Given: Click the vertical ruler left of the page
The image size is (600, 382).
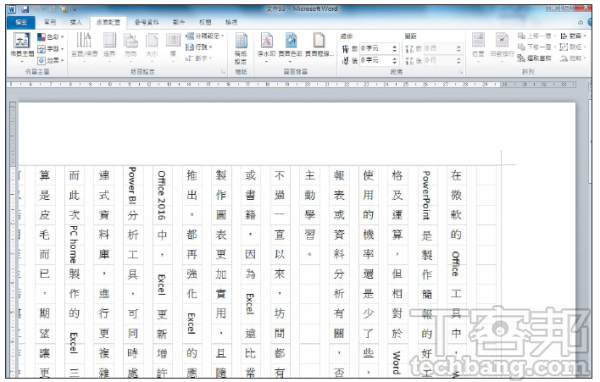Looking at the screenshot, I should 12,240.
